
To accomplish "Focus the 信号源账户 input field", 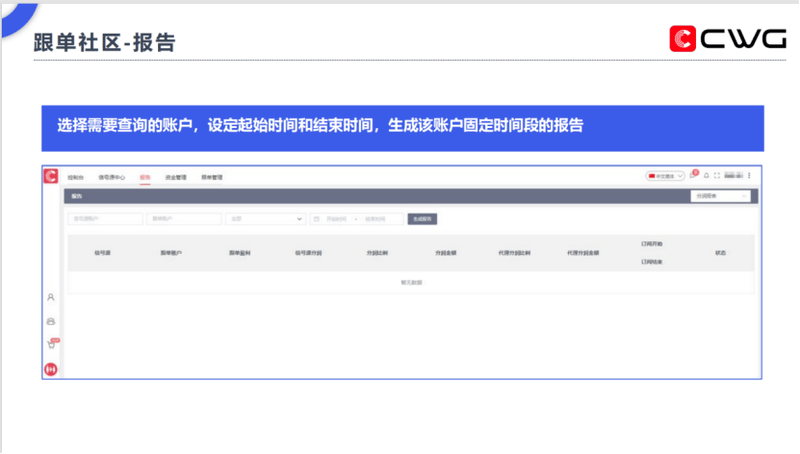I will 105,219.
